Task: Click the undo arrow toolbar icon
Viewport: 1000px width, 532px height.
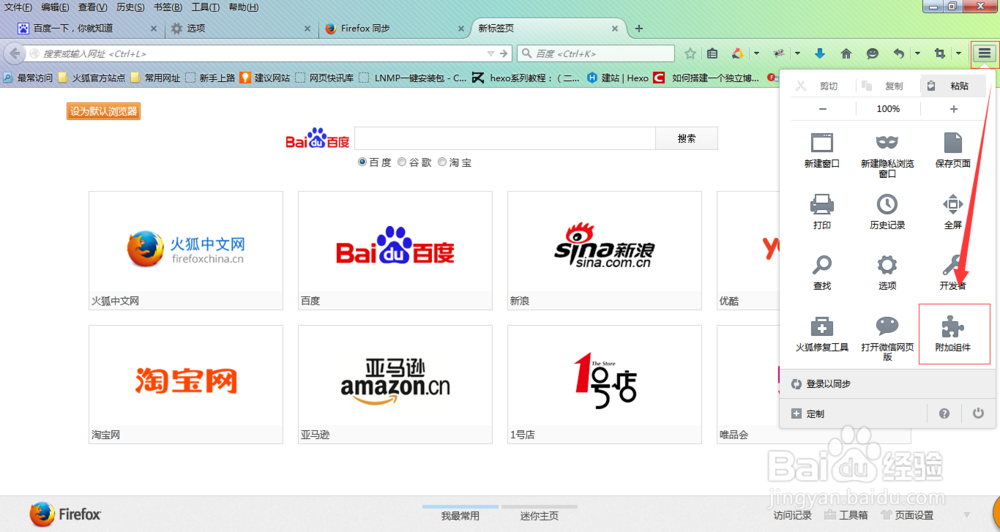Action: (x=899, y=54)
